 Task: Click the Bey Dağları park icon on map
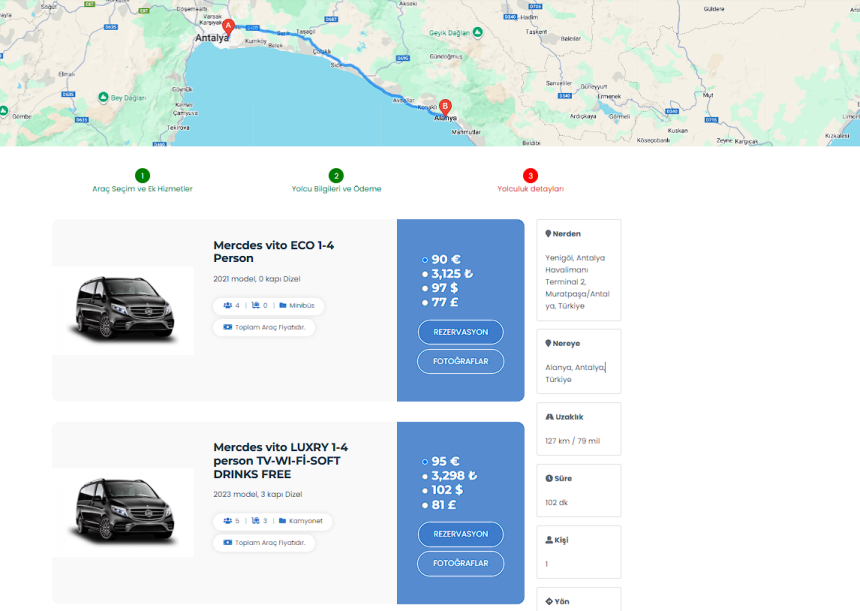point(103,97)
